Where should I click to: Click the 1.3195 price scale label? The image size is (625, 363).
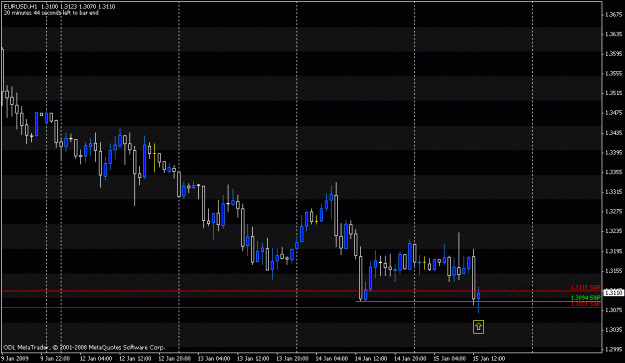[x=613, y=251]
